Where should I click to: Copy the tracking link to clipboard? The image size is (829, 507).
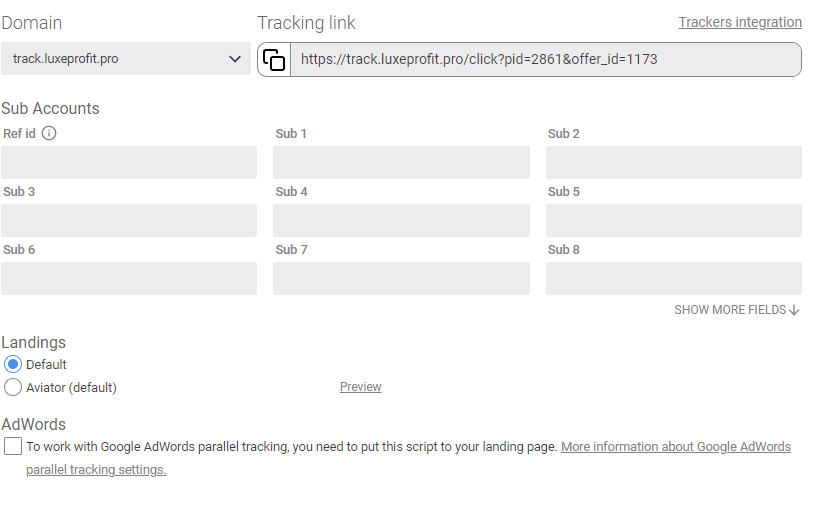[x=274, y=60]
